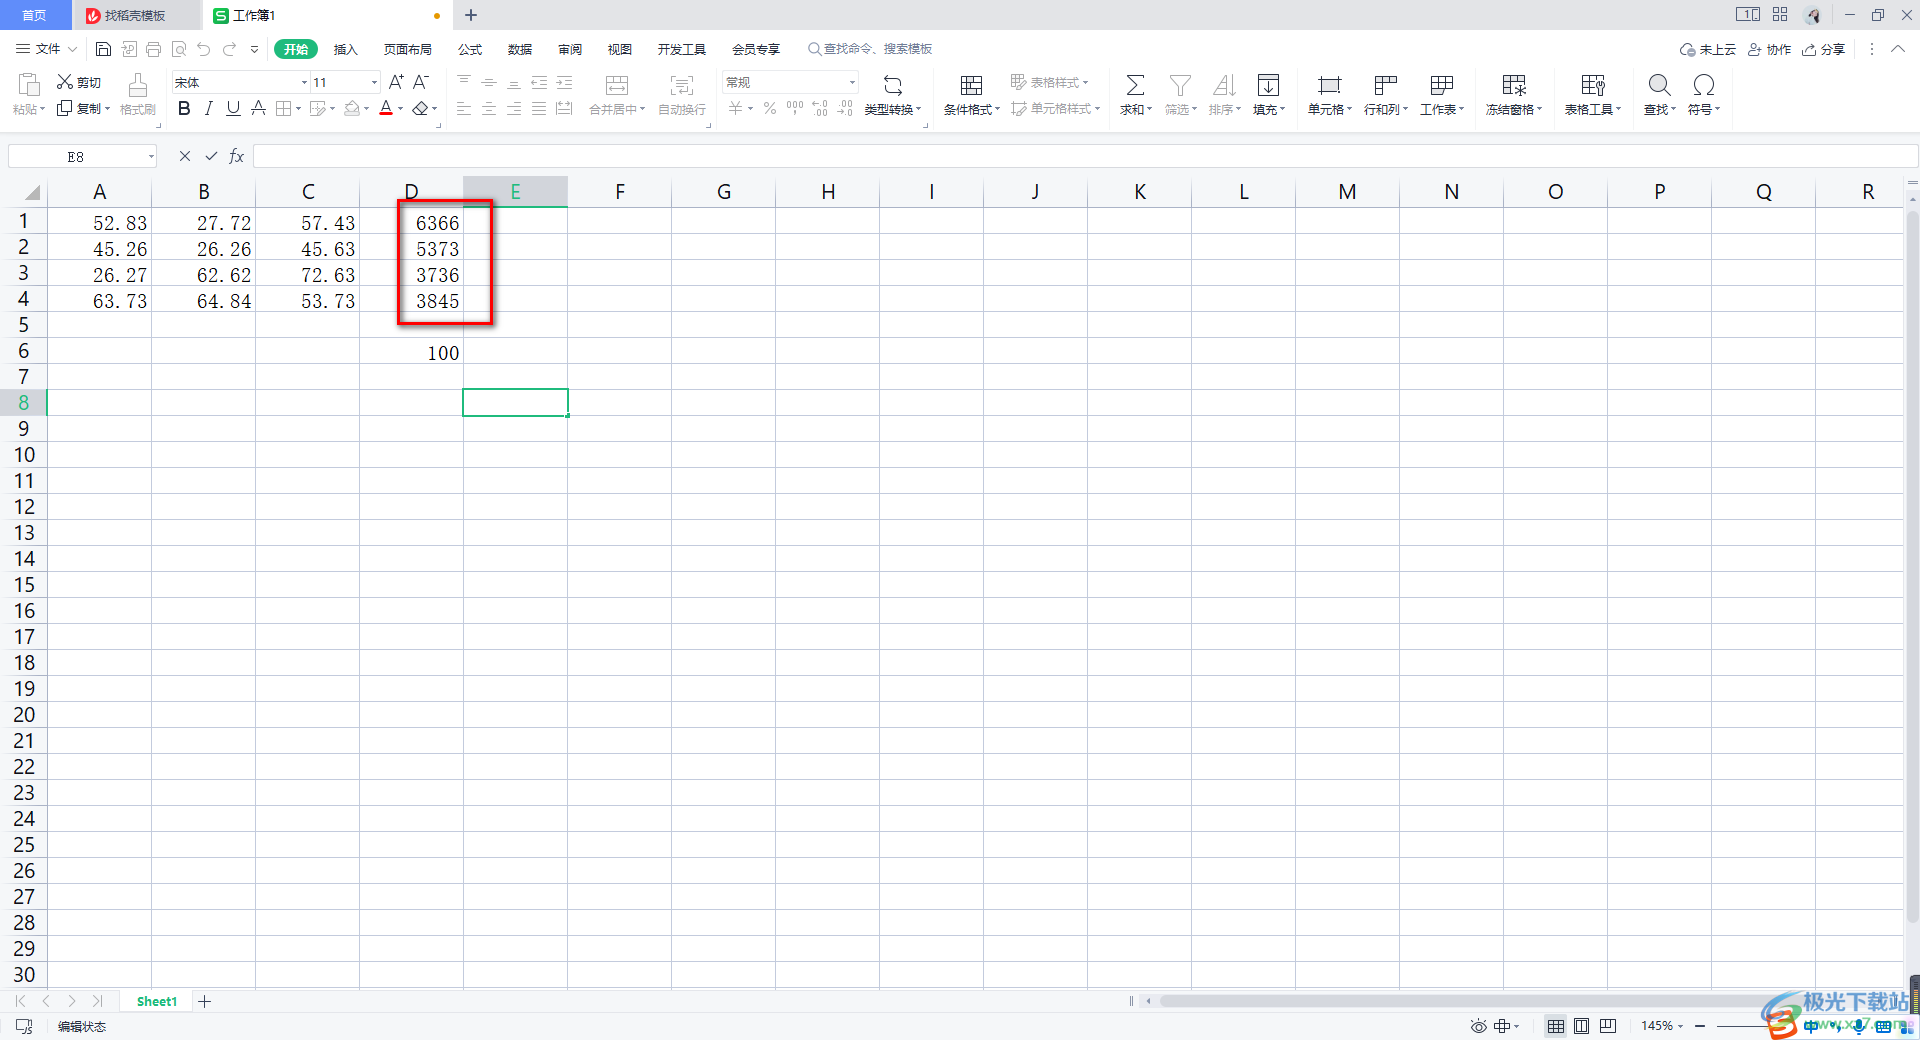
Task: Click the zoom out minus on zoom slider
Action: (1700, 1026)
